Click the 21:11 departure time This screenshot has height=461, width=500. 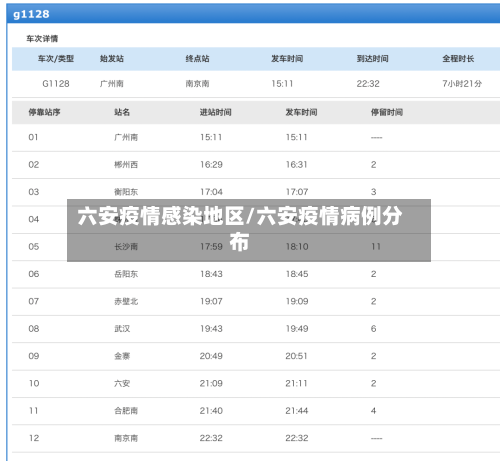[296, 383]
